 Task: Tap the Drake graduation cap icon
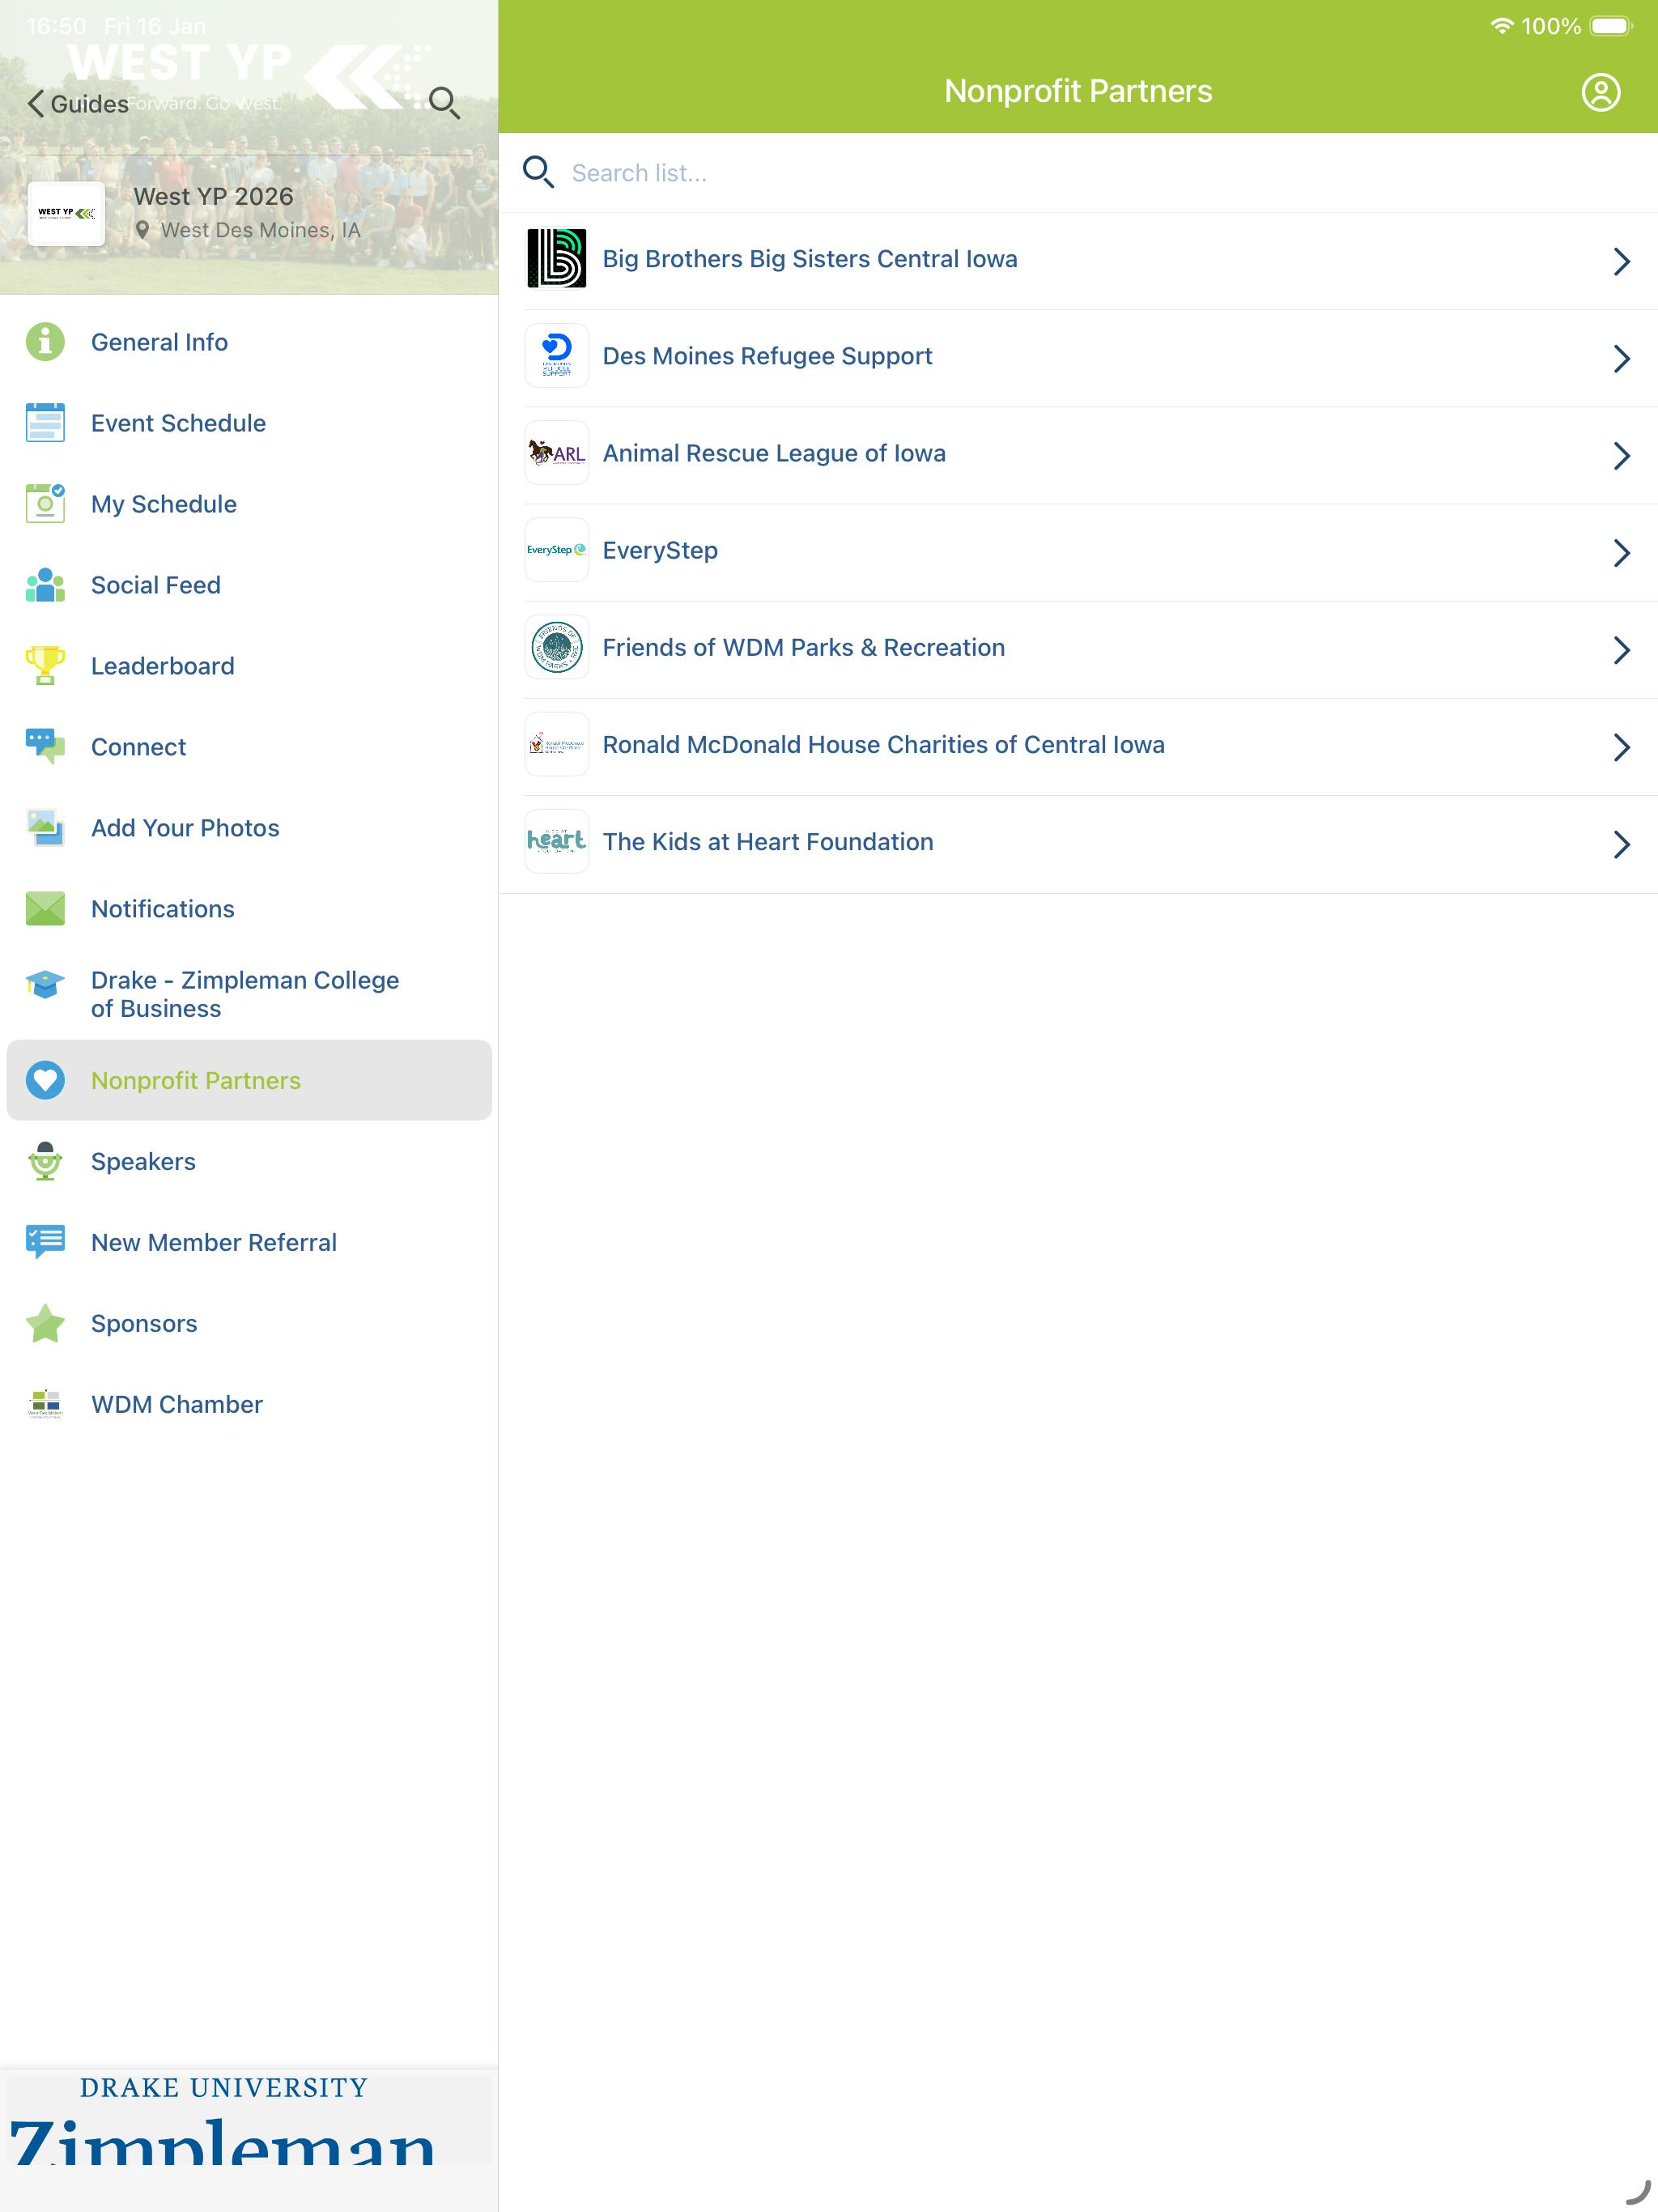(x=45, y=985)
